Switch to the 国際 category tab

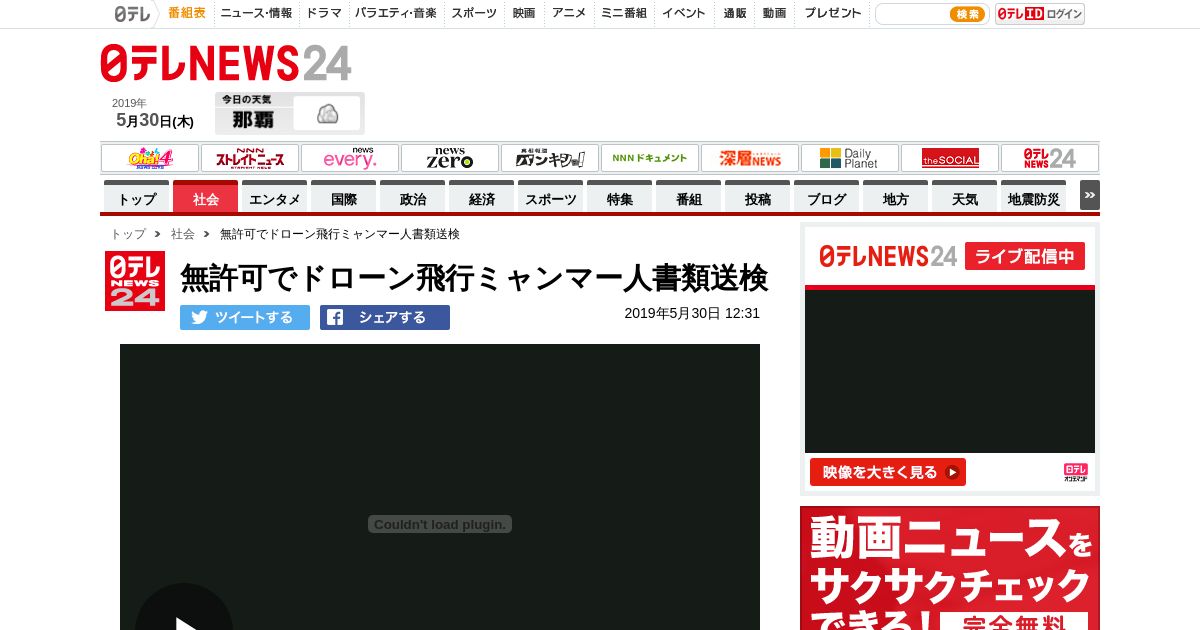pos(344,198)
